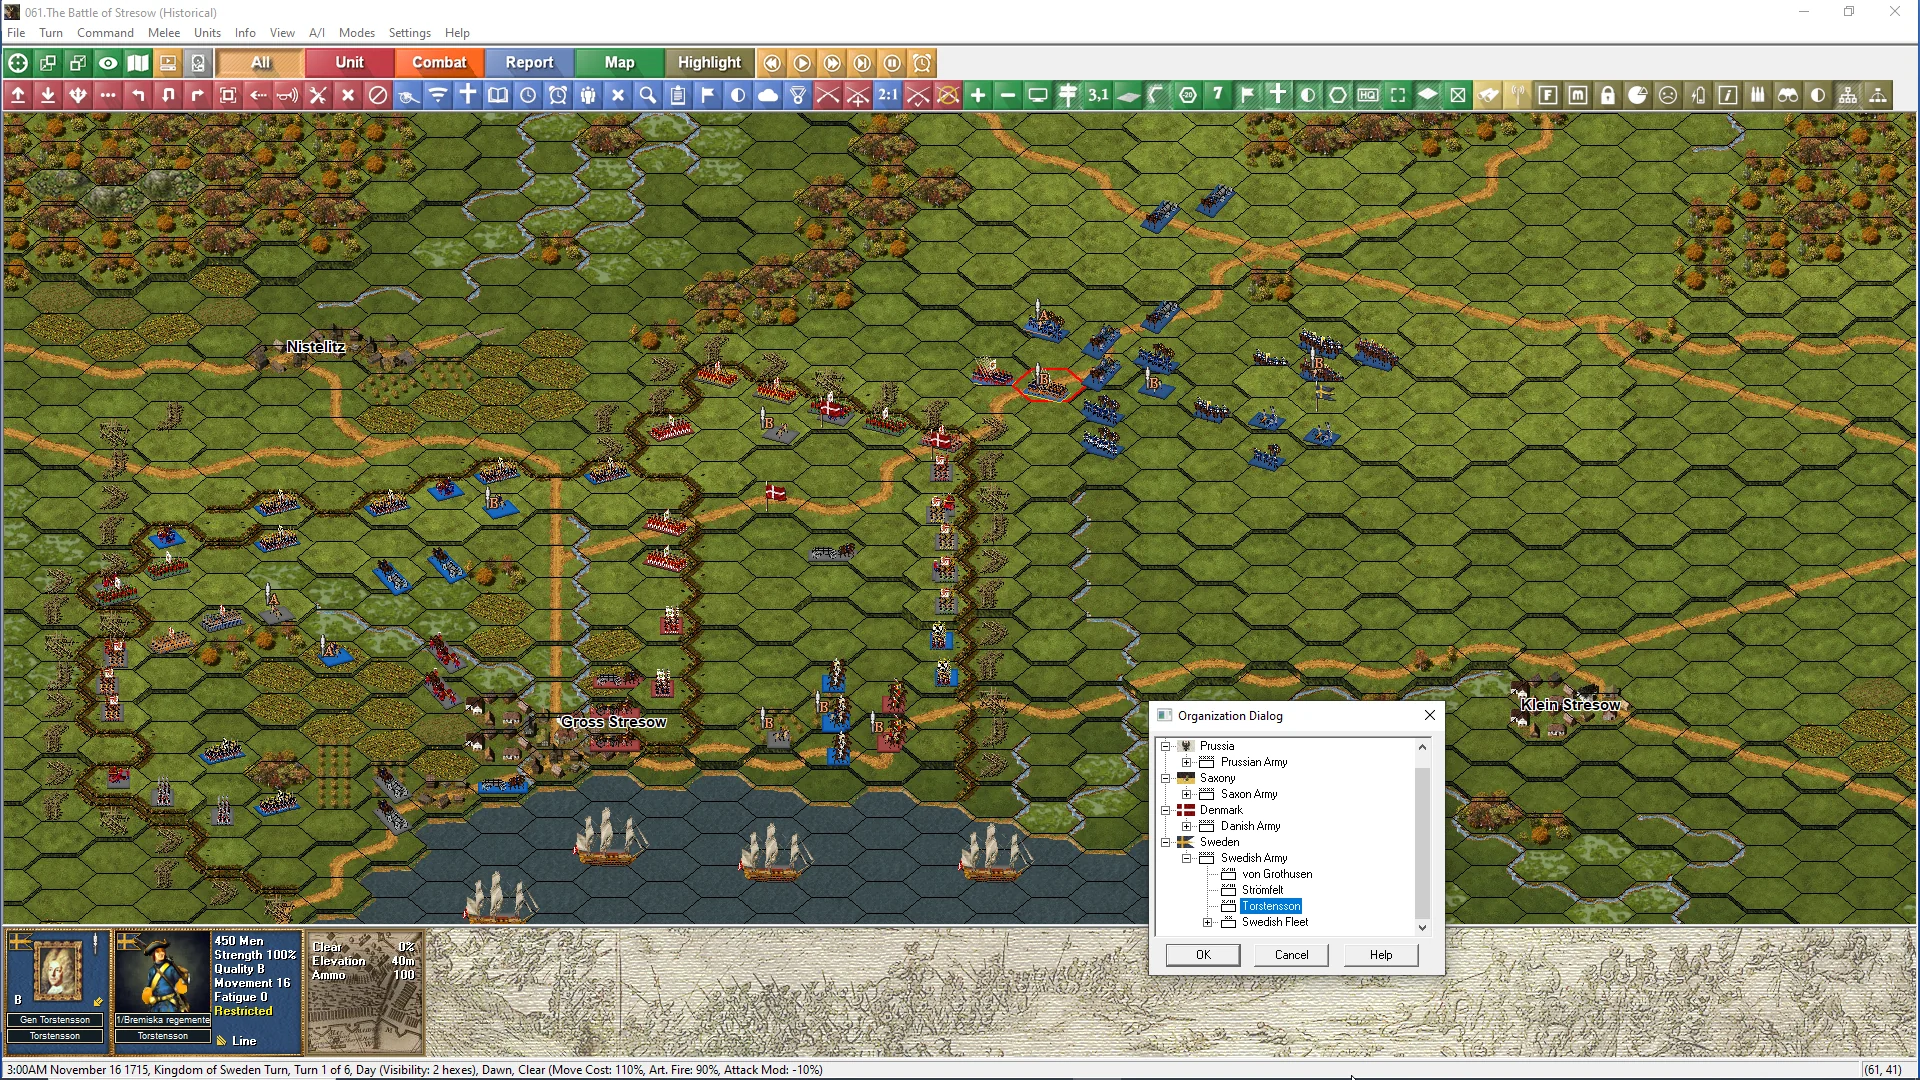Screen dimensions: 1920x1080
Task: Collapse the Sweden nation node
Action: (x=1166, y=842)
